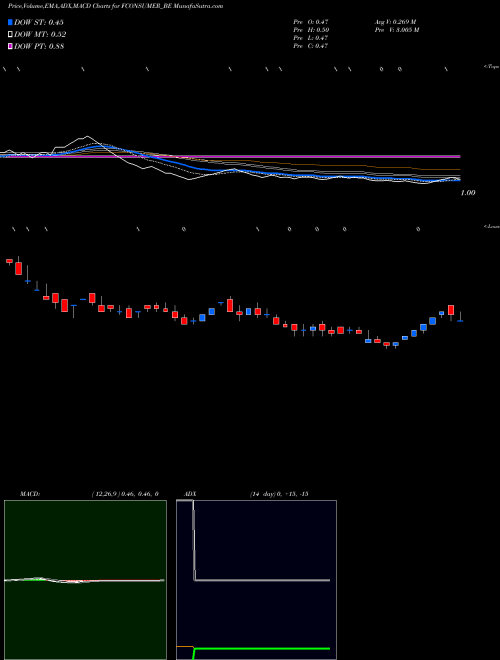Screen dimensions: 500x660
Task: Click the last candlestick at right edge
Action: pos(460,317)
